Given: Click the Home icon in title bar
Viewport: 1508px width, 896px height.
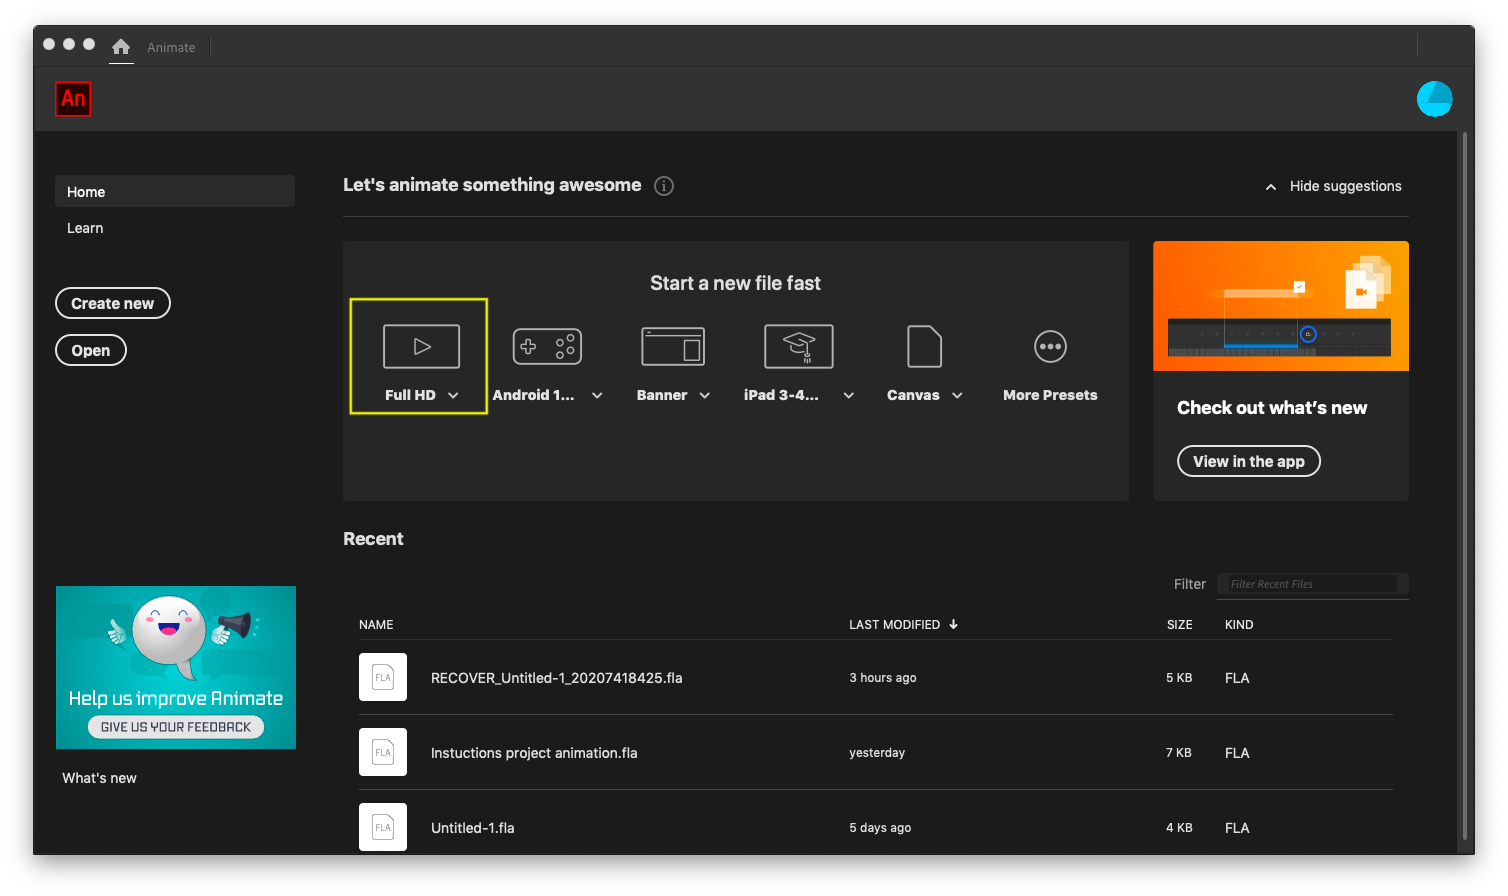Looking at the screenshot, I should 121,47.
